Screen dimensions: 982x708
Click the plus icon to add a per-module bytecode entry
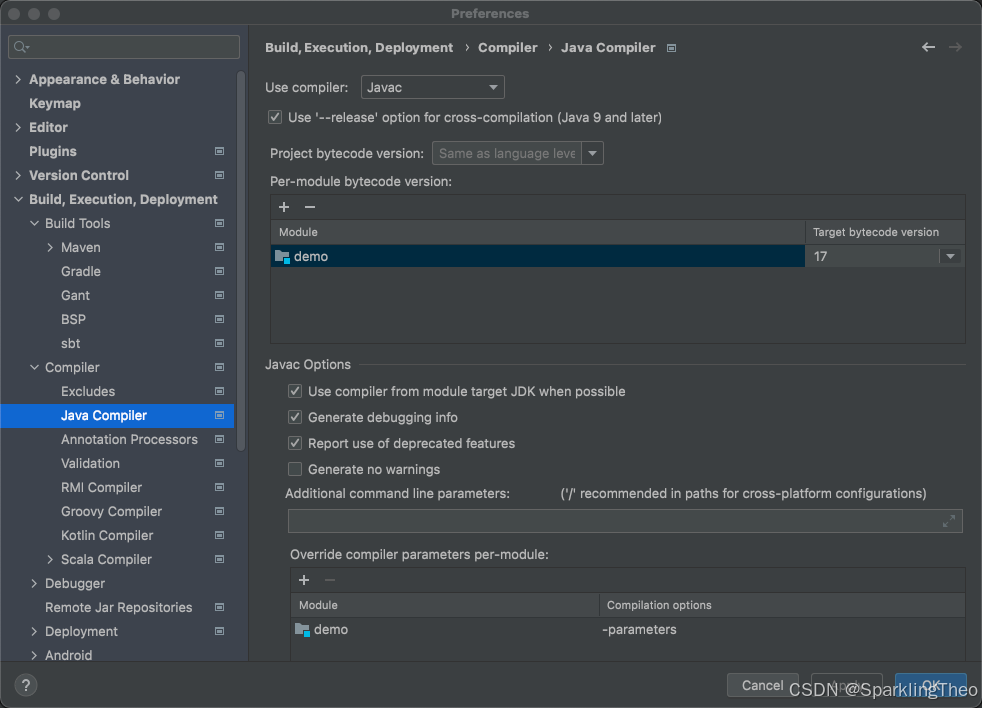coord(284,207)
